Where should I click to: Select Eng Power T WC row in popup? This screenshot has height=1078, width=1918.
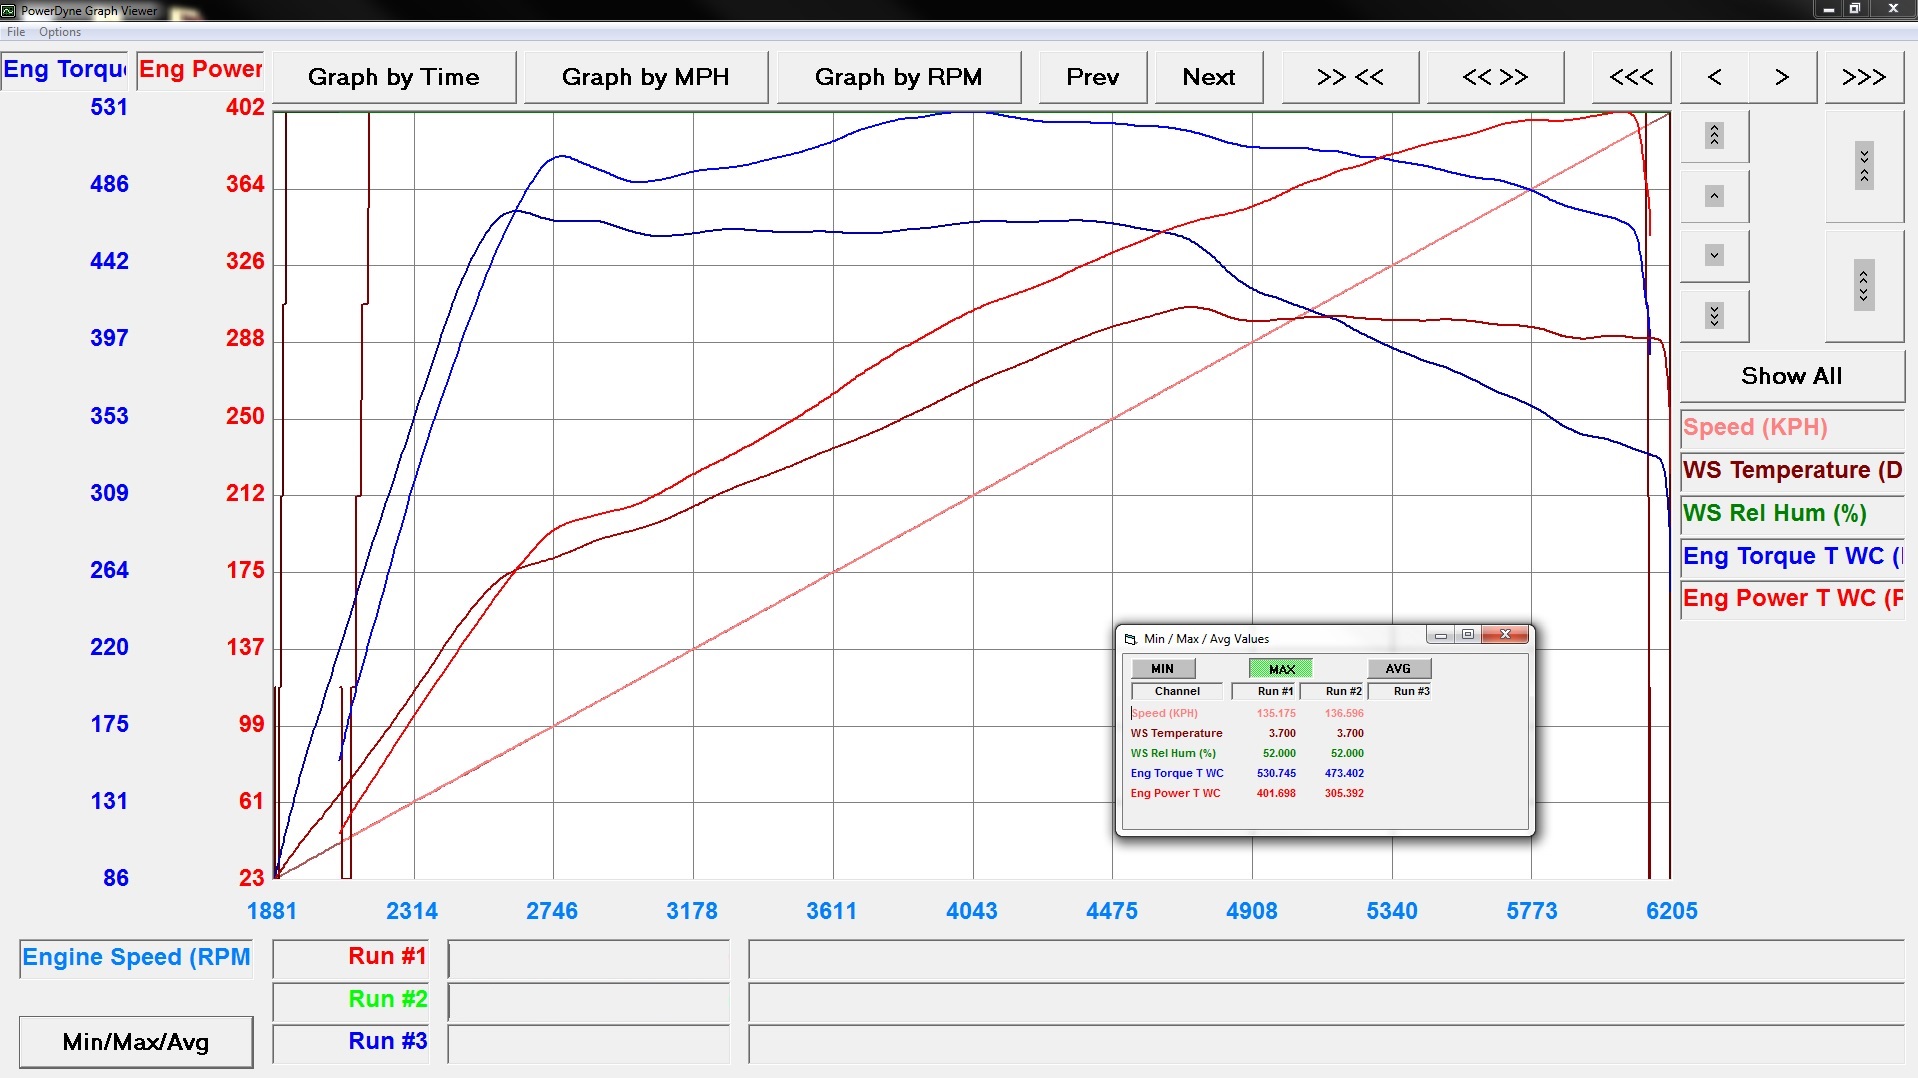(x=1175, y=793)
